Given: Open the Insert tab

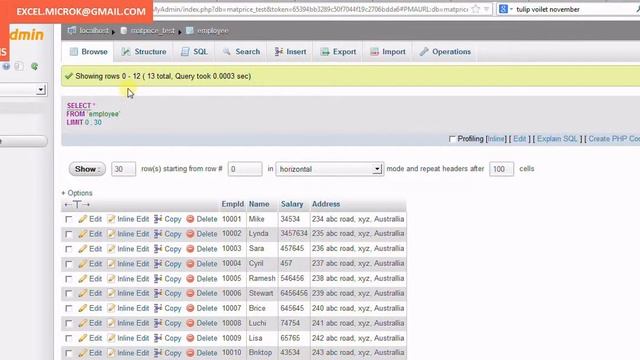Looking at the screenshot, I should coord(290,52).
